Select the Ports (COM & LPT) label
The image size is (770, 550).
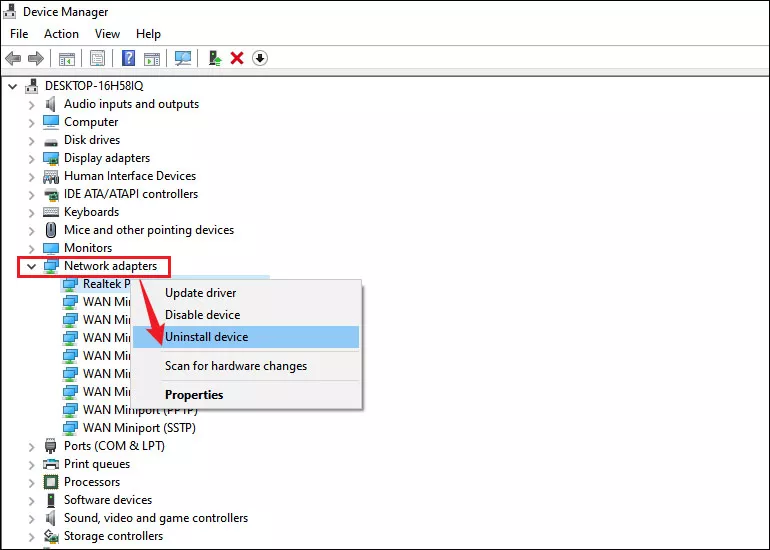[114, 446]
